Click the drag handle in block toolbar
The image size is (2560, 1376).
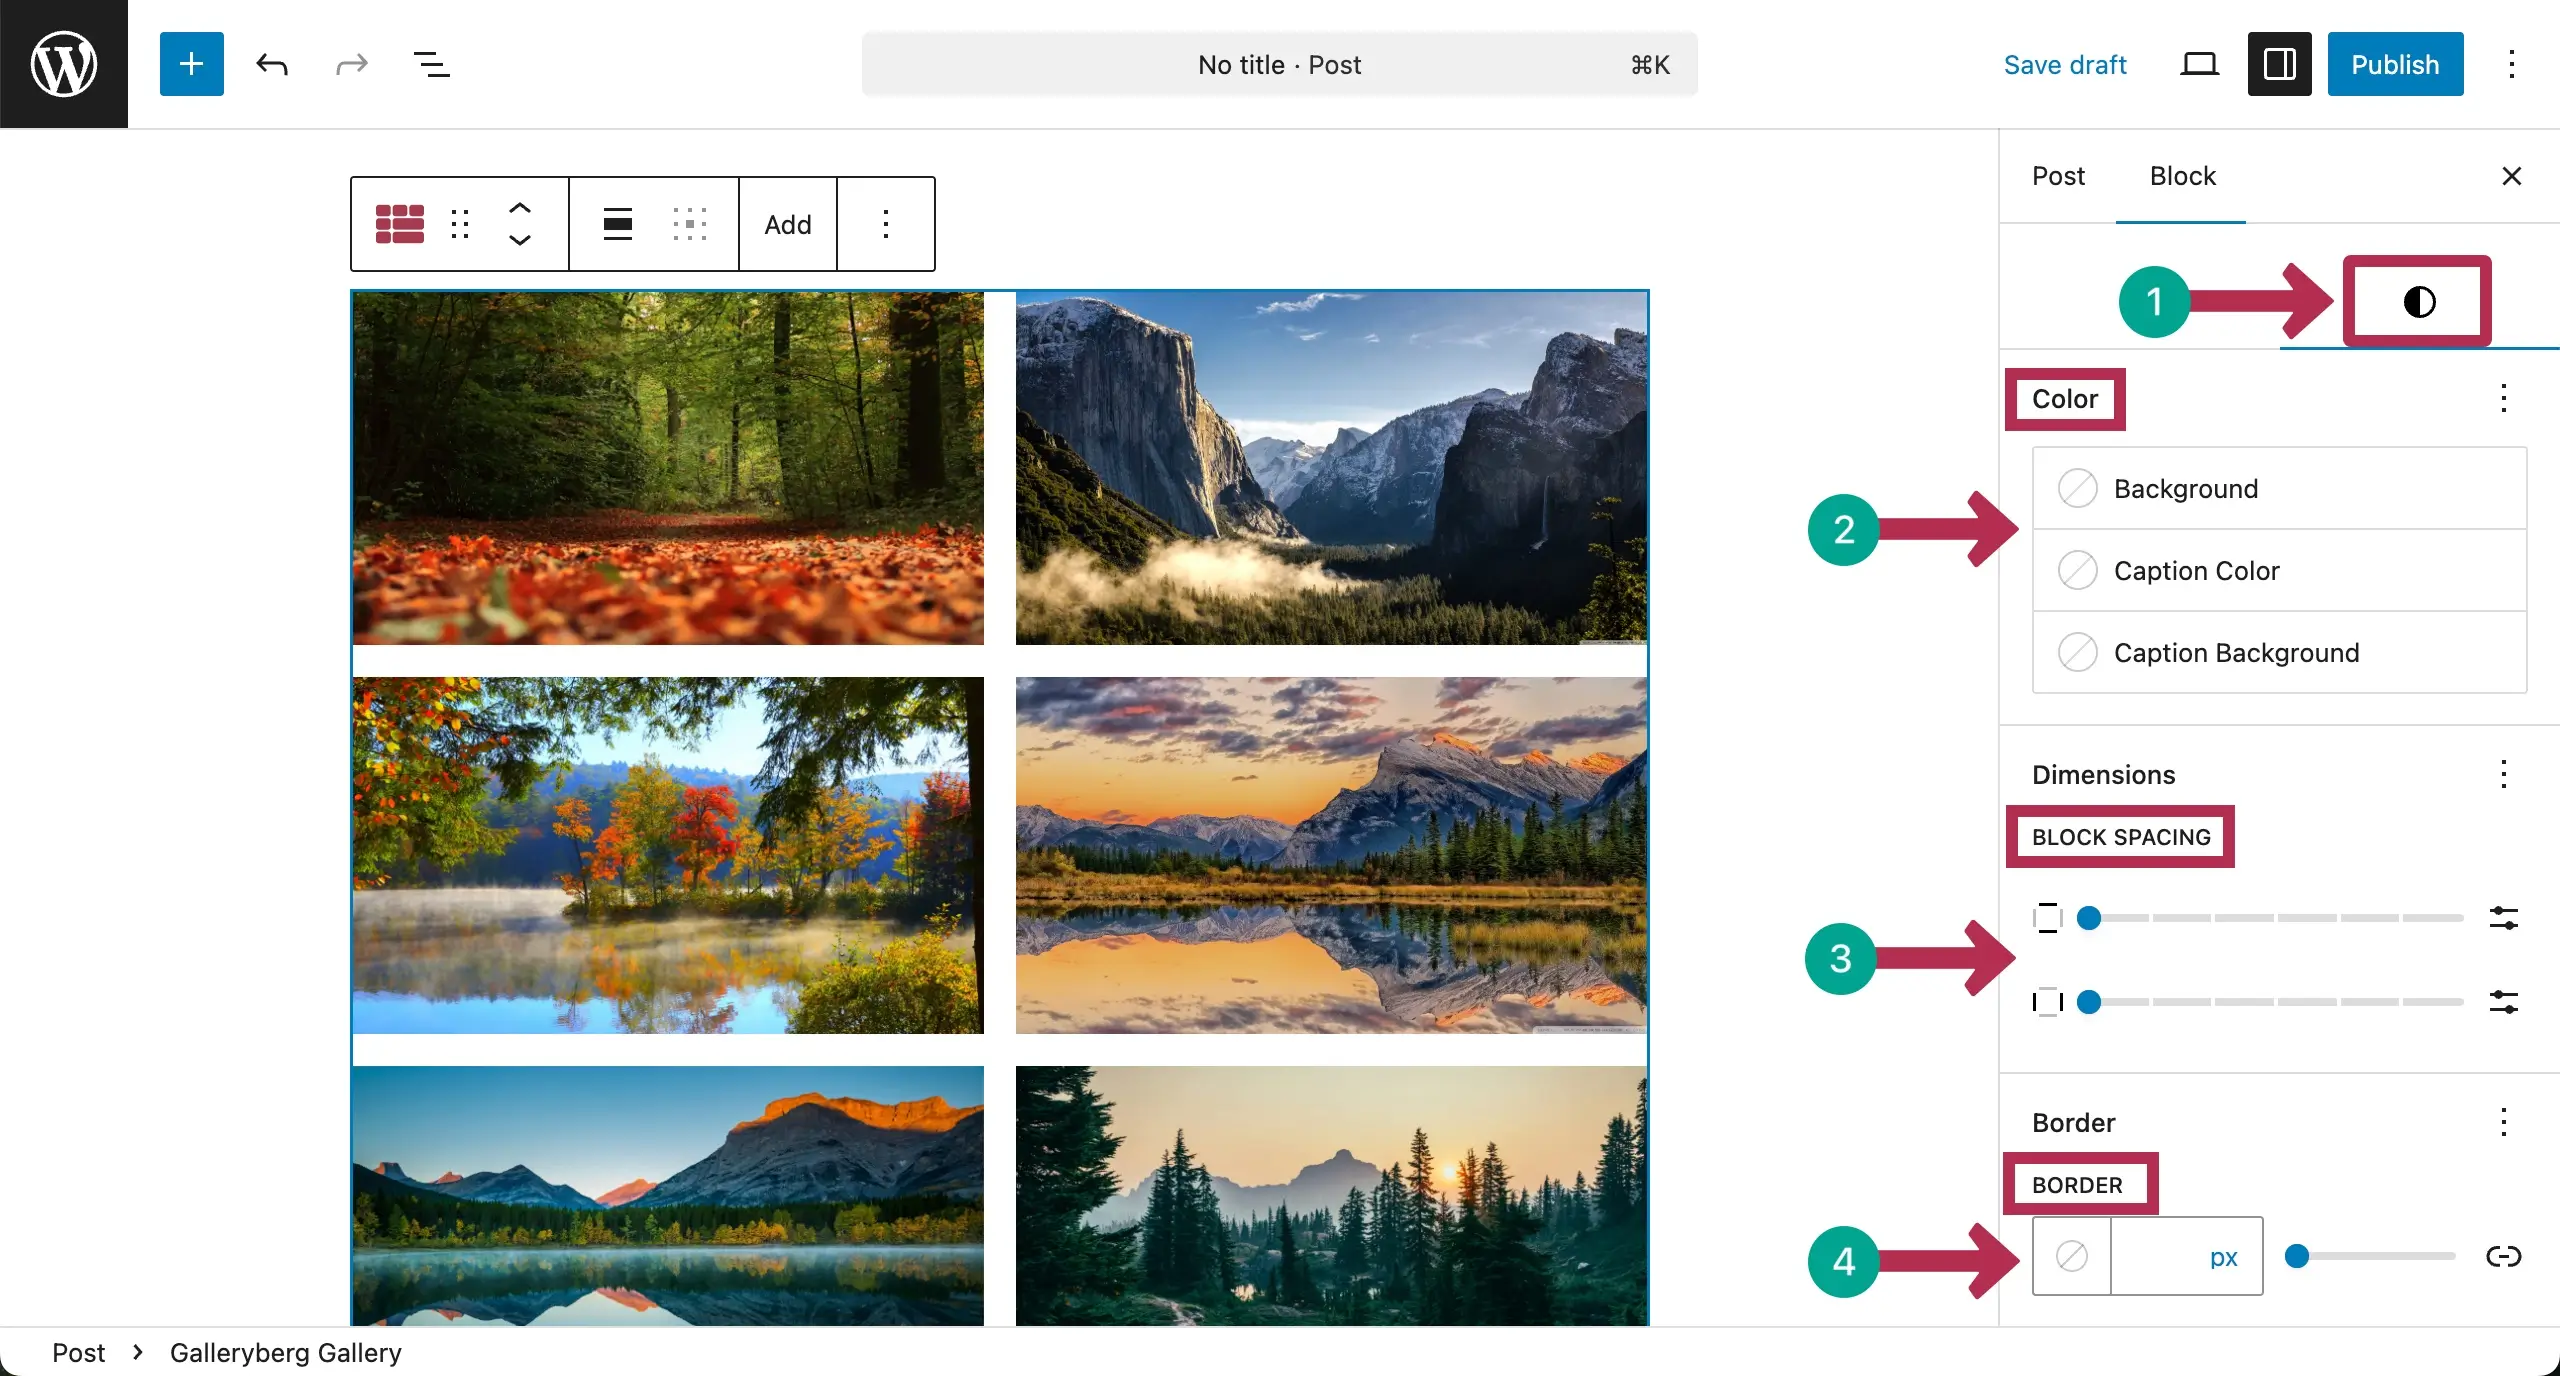point(460,224)
